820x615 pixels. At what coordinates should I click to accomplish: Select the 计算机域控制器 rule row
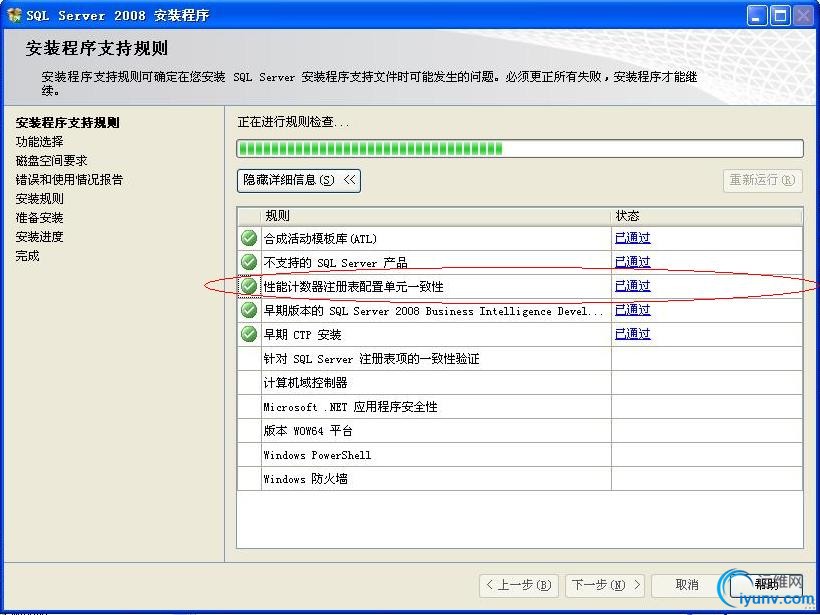pos(520,382)
